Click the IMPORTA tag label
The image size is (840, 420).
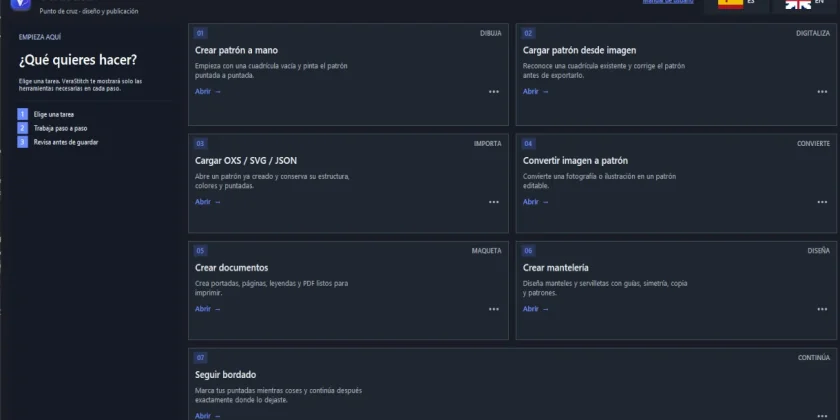(488, 144)
